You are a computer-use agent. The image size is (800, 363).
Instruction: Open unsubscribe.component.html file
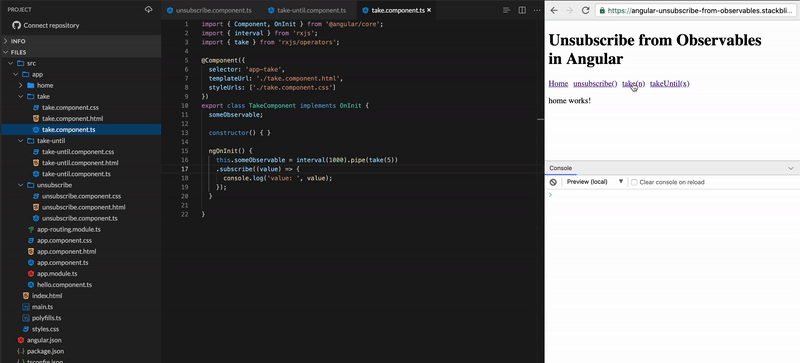pos(84,207)
